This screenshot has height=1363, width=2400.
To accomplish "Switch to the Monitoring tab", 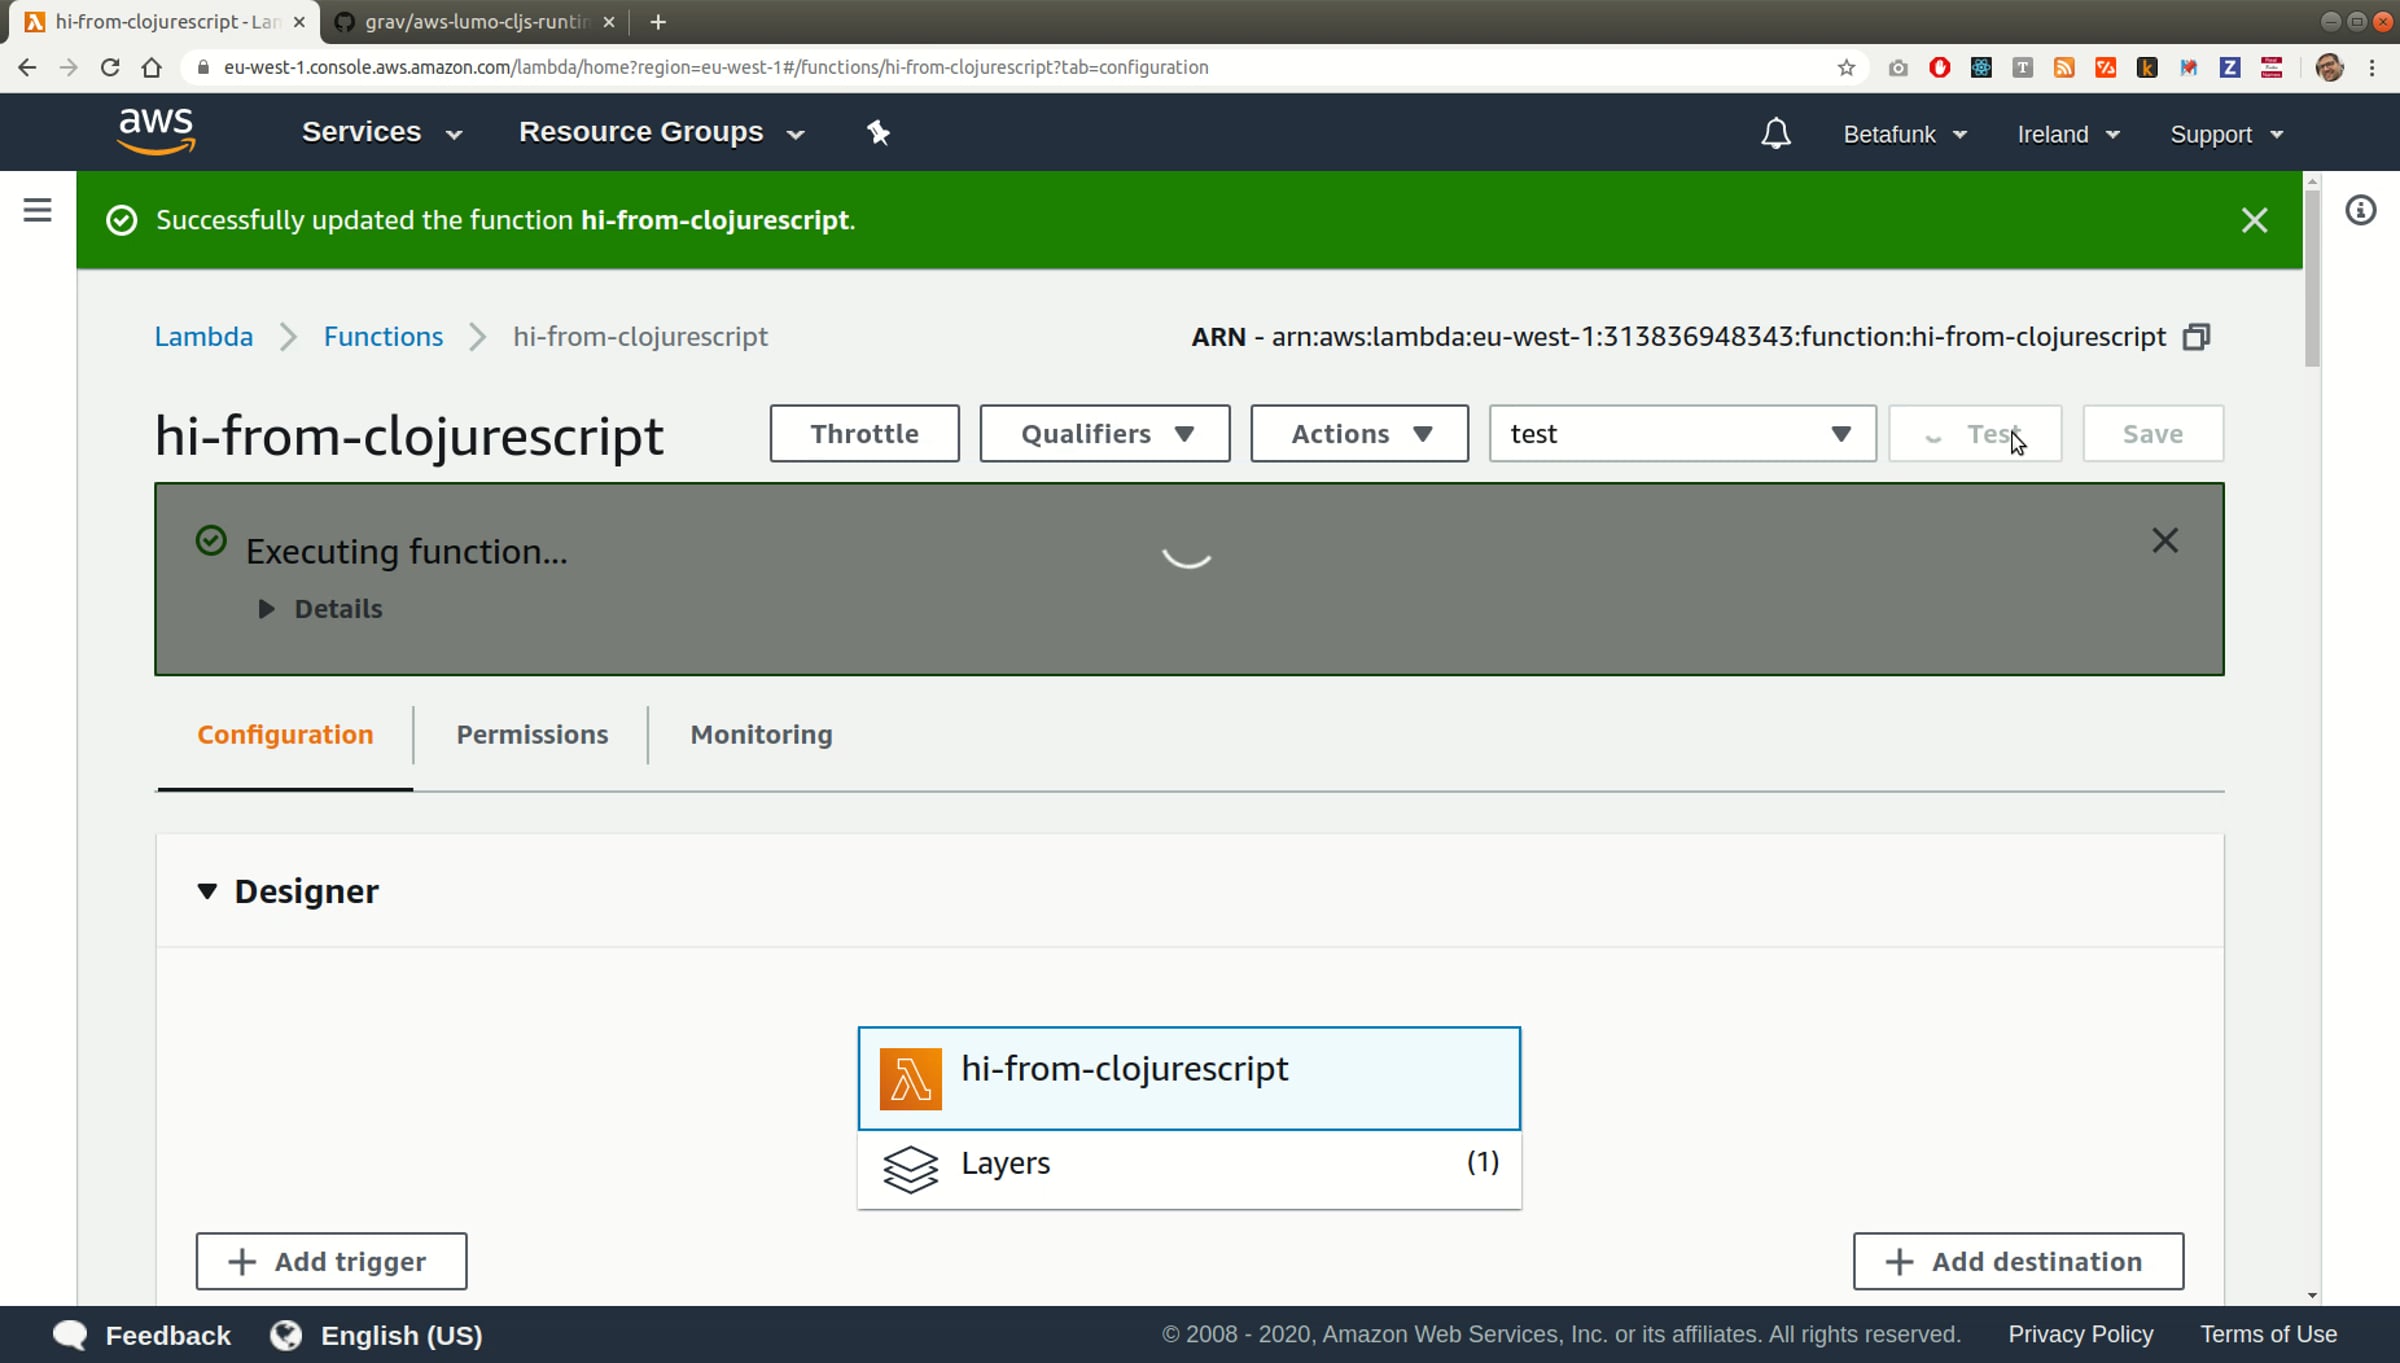I will (x=761, y=735).
